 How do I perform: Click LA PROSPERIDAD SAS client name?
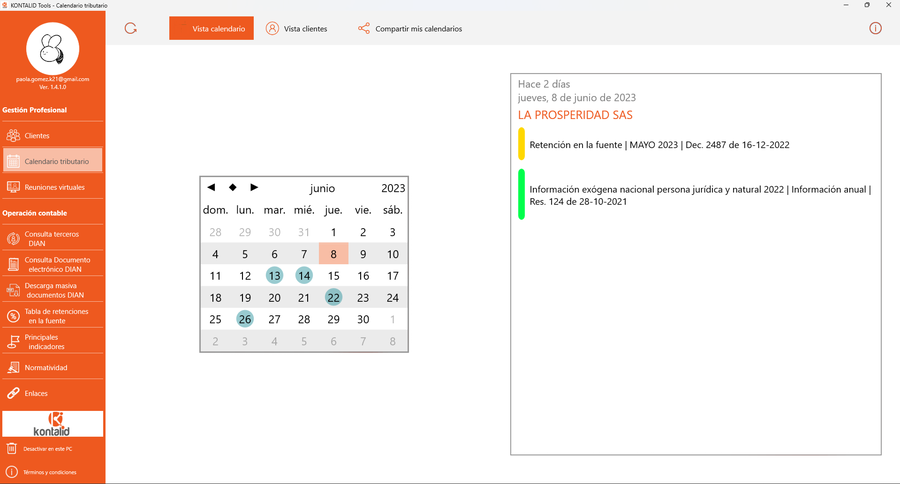pos(575,115)
